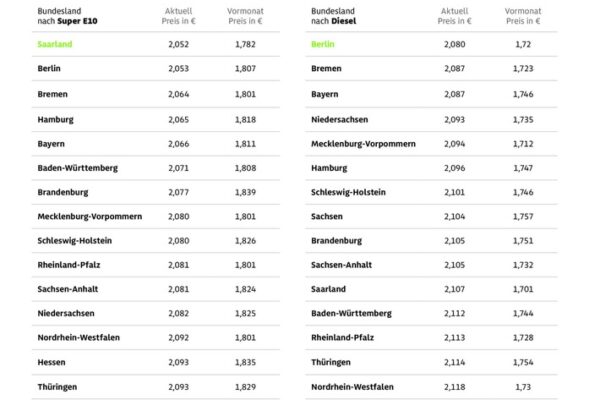Screen dimensions: 600x400
Task: Select the Super E10 column header
Action: [67, 16]
